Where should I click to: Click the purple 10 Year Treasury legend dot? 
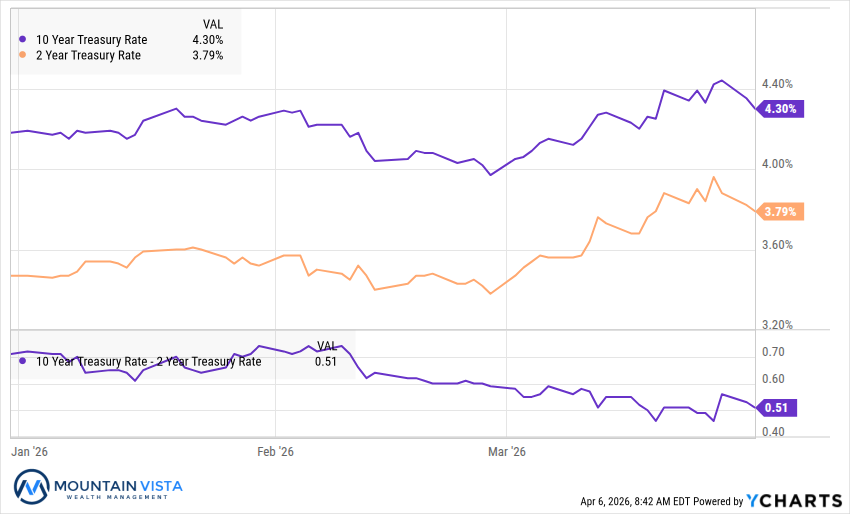23,40
